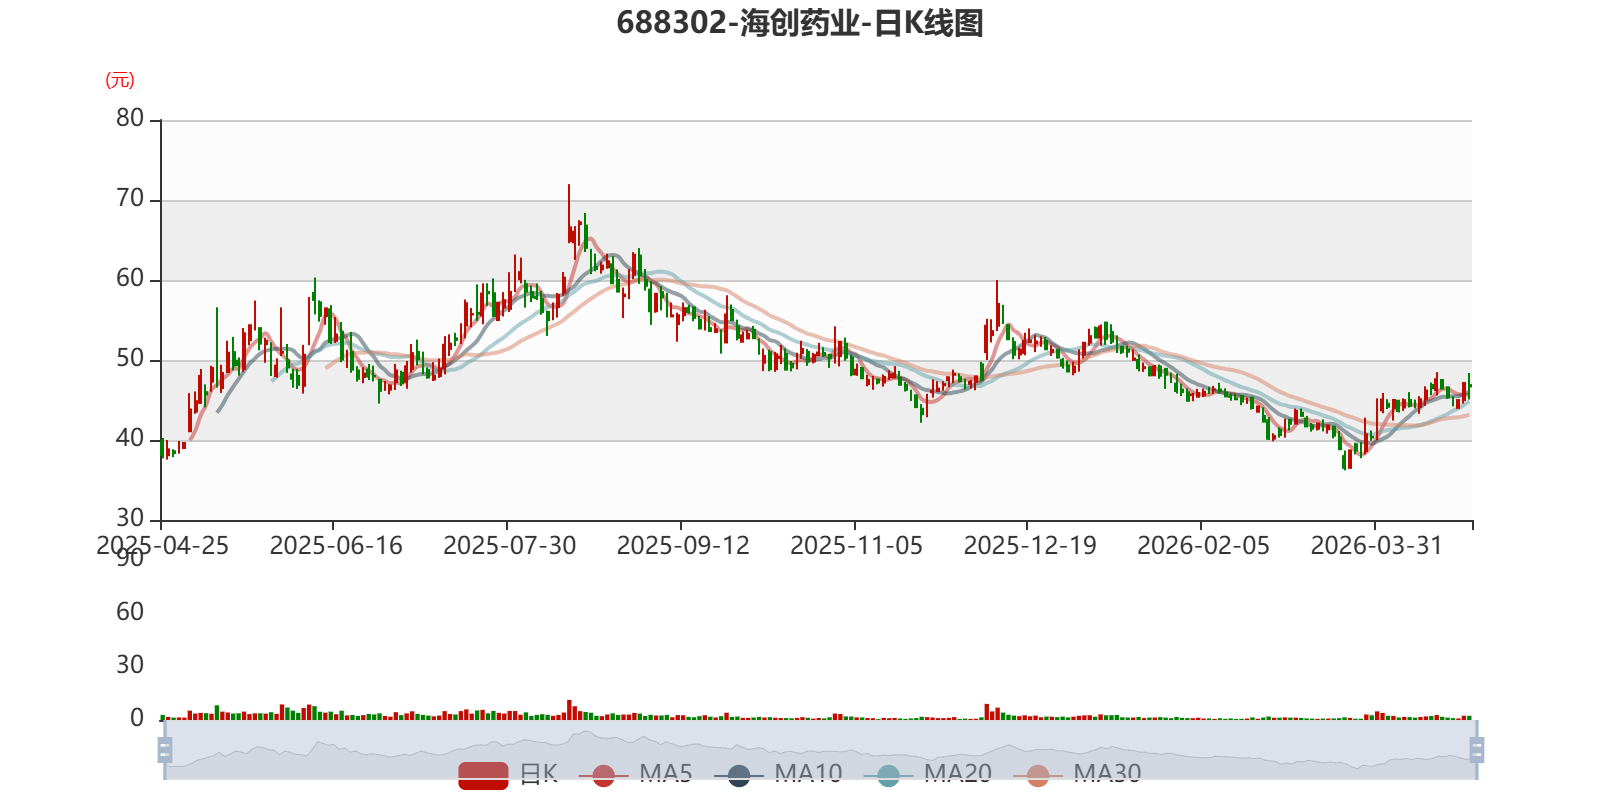Click the data zoom overview bar under the chart

point(820,749)
